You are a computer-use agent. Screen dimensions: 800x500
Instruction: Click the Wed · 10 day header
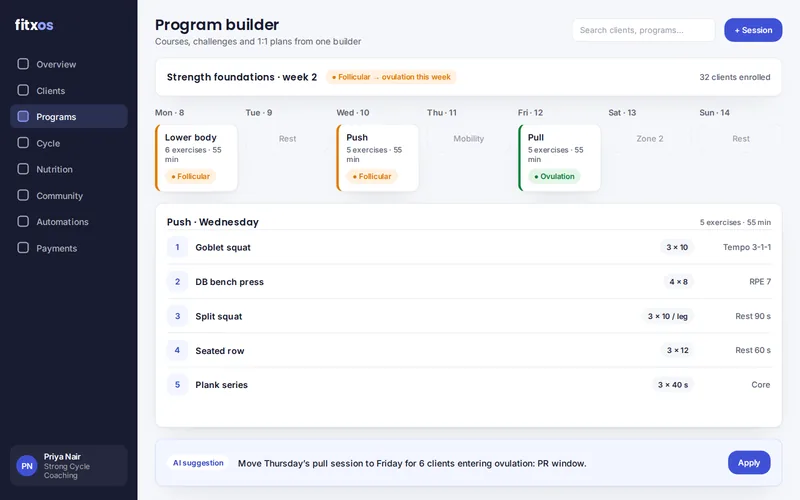click(x=353, y=113)
